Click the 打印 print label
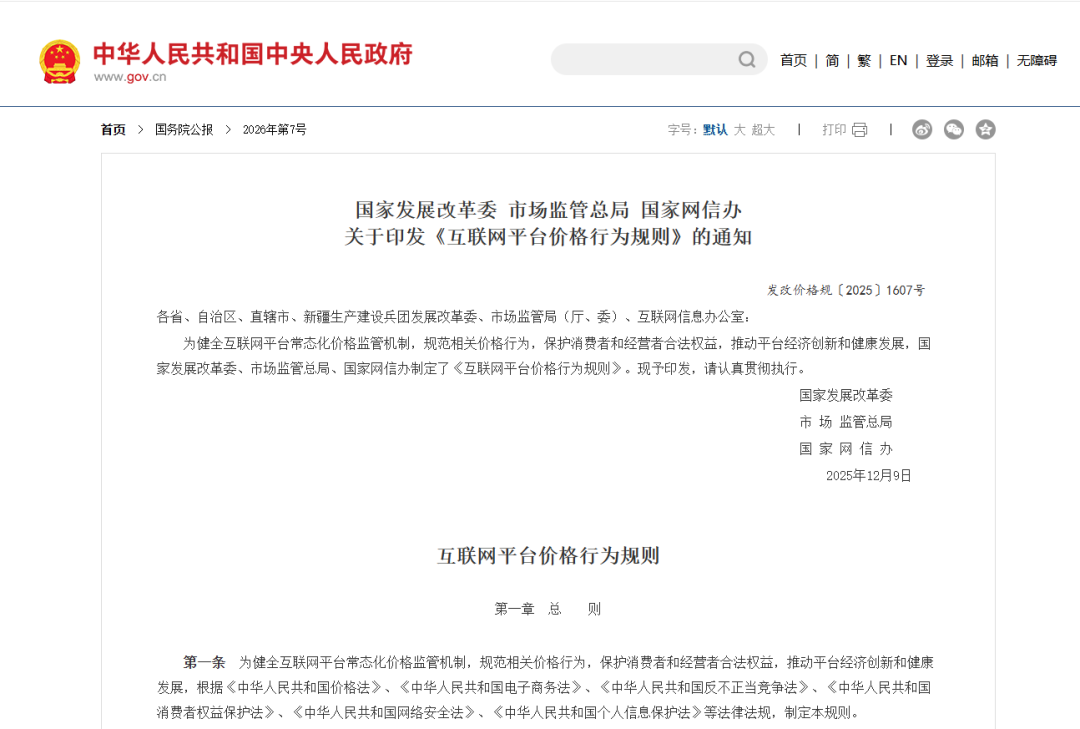This screenshot has height=729, width=1080. pyautogui.click(x=834, y=130)
